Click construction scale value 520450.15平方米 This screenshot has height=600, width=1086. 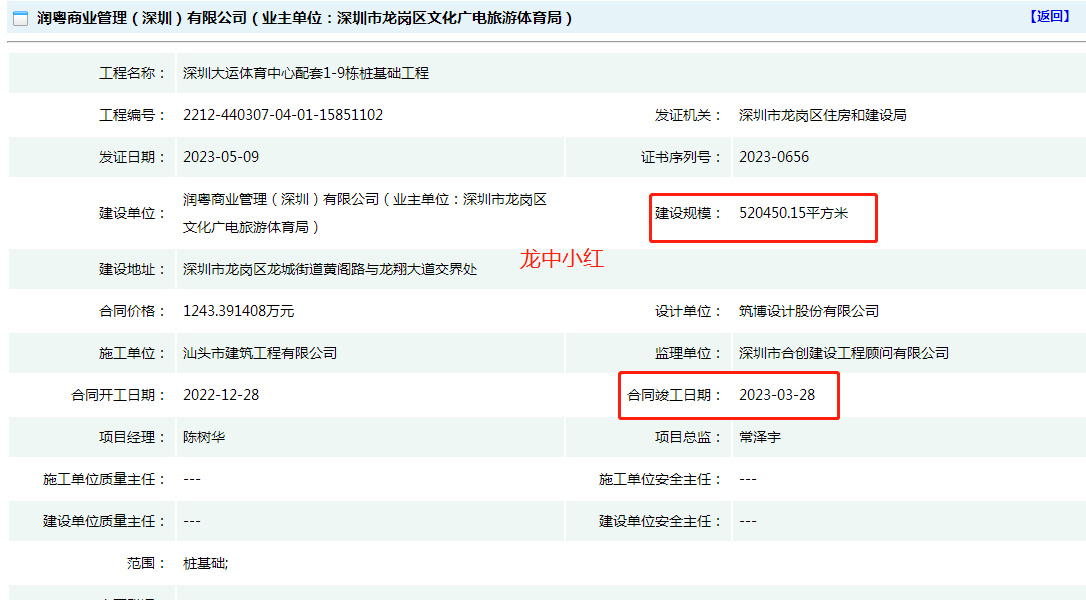(793, 212)
